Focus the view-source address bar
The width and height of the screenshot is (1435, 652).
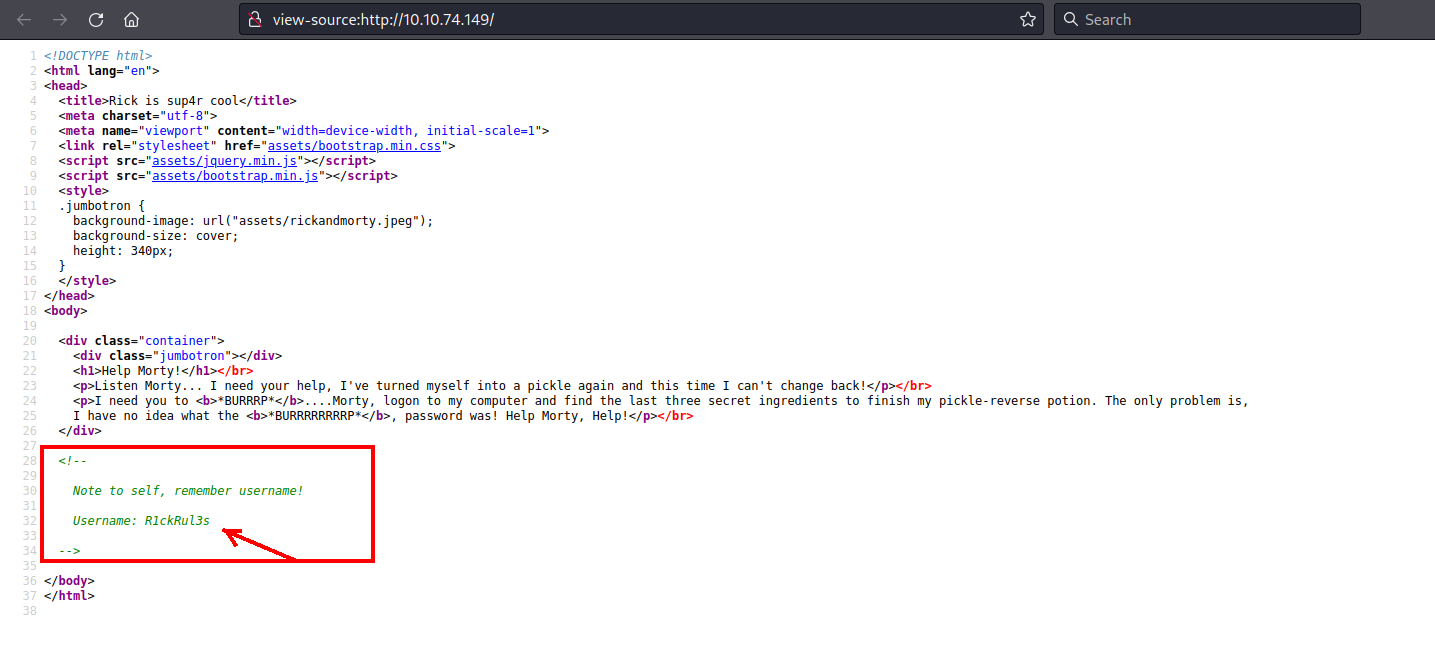[641, 19]
